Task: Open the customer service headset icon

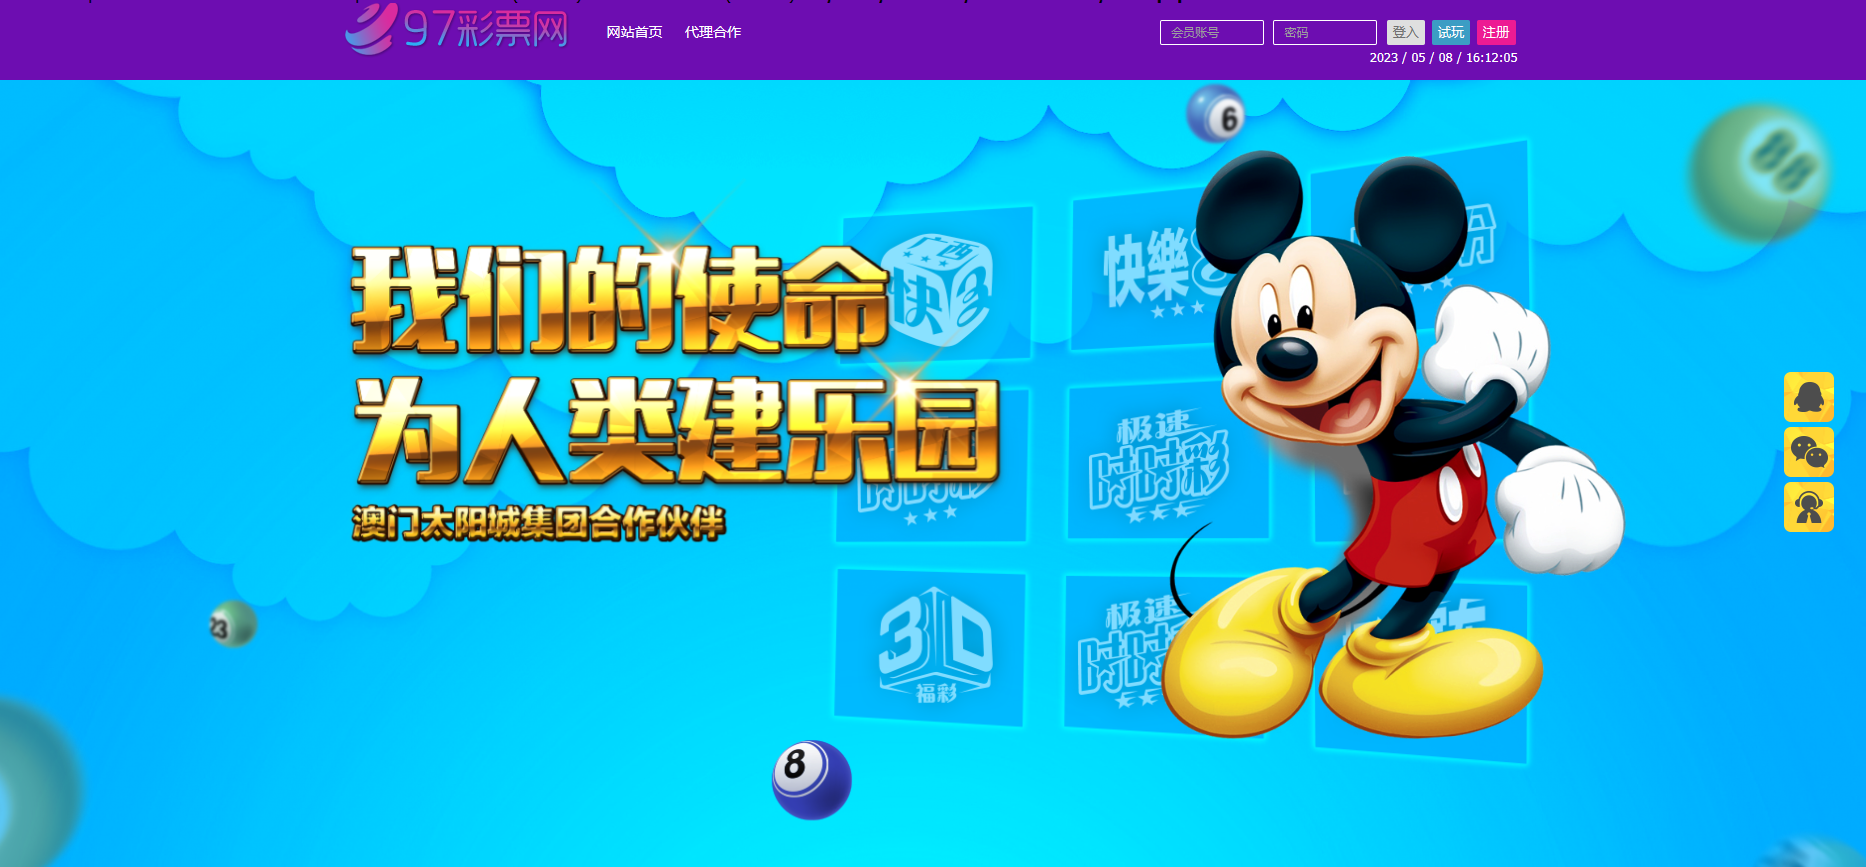Action: tap(1808, 507)
